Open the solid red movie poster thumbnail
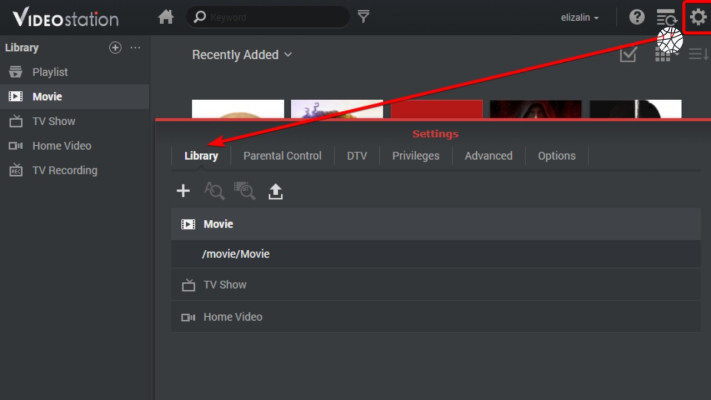The image size is (711, 400). coord(437,109)
